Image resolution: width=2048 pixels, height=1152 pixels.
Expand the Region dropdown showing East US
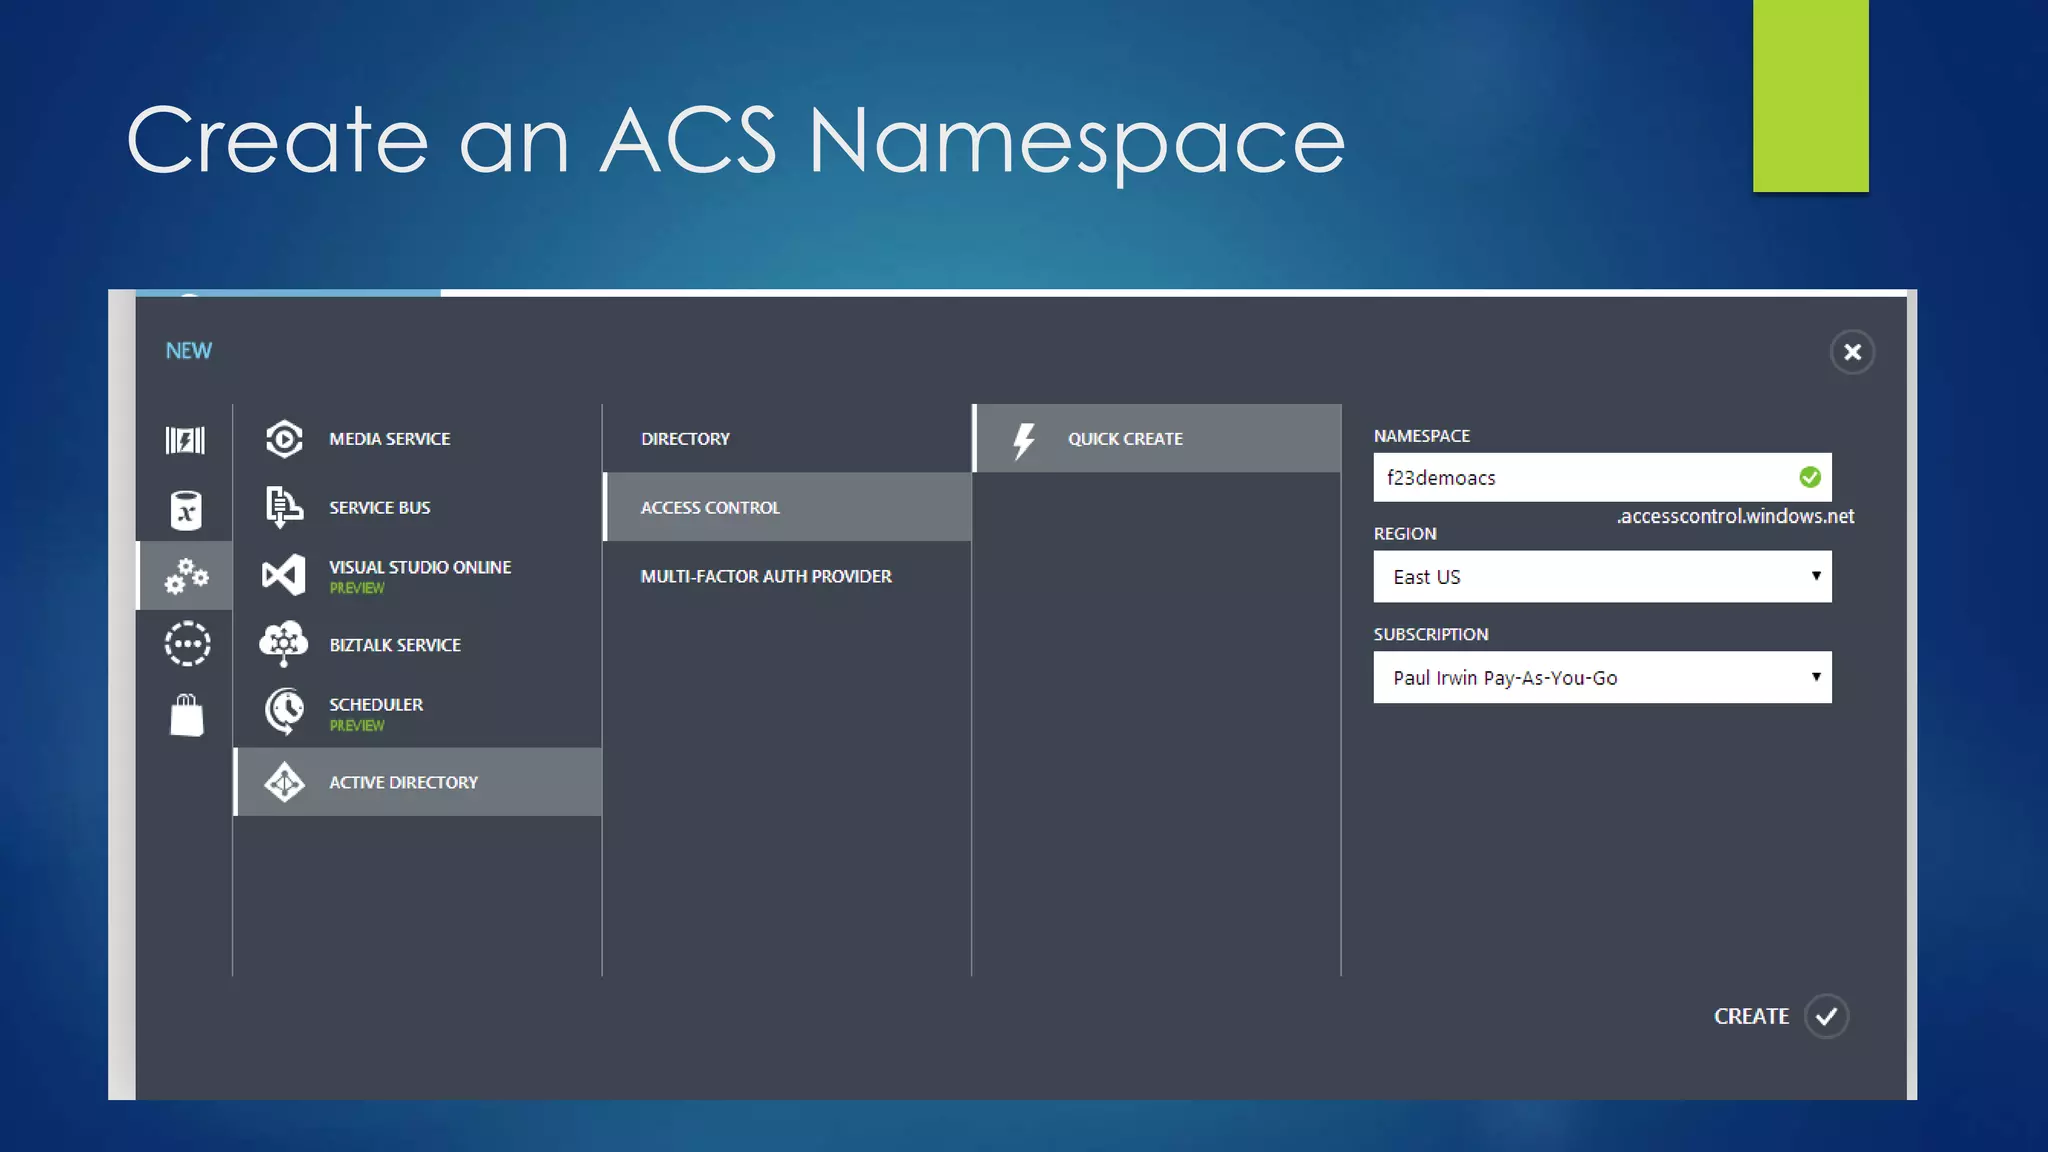1602,577
